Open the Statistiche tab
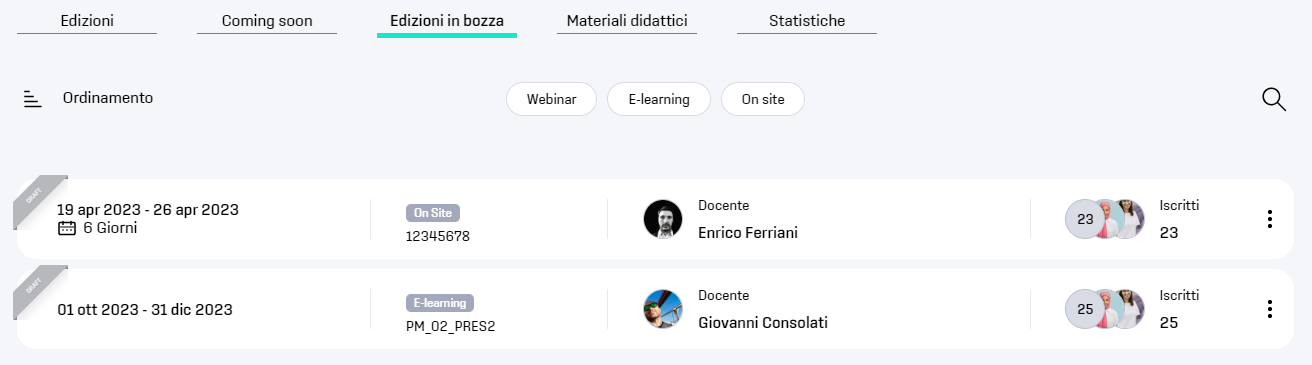The height and width of the screenshot is (365, 1312). (807, 20)
